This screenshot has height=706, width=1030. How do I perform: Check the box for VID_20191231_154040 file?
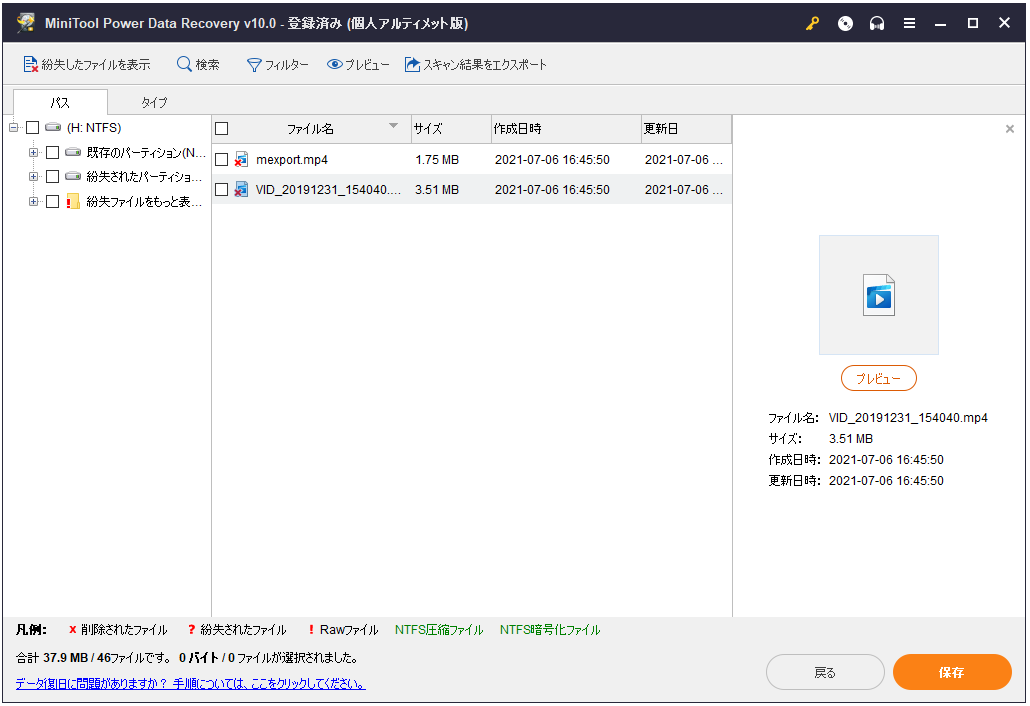coord(222,190)
